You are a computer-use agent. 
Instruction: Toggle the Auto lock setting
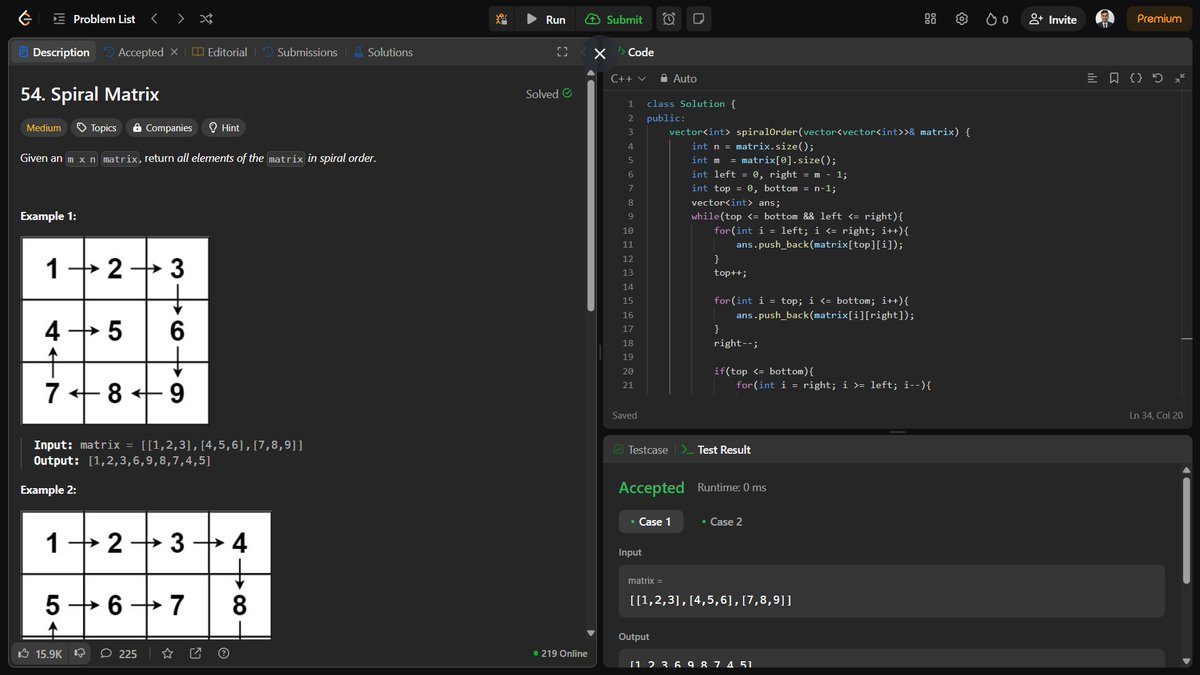click(x=677, y=78)
